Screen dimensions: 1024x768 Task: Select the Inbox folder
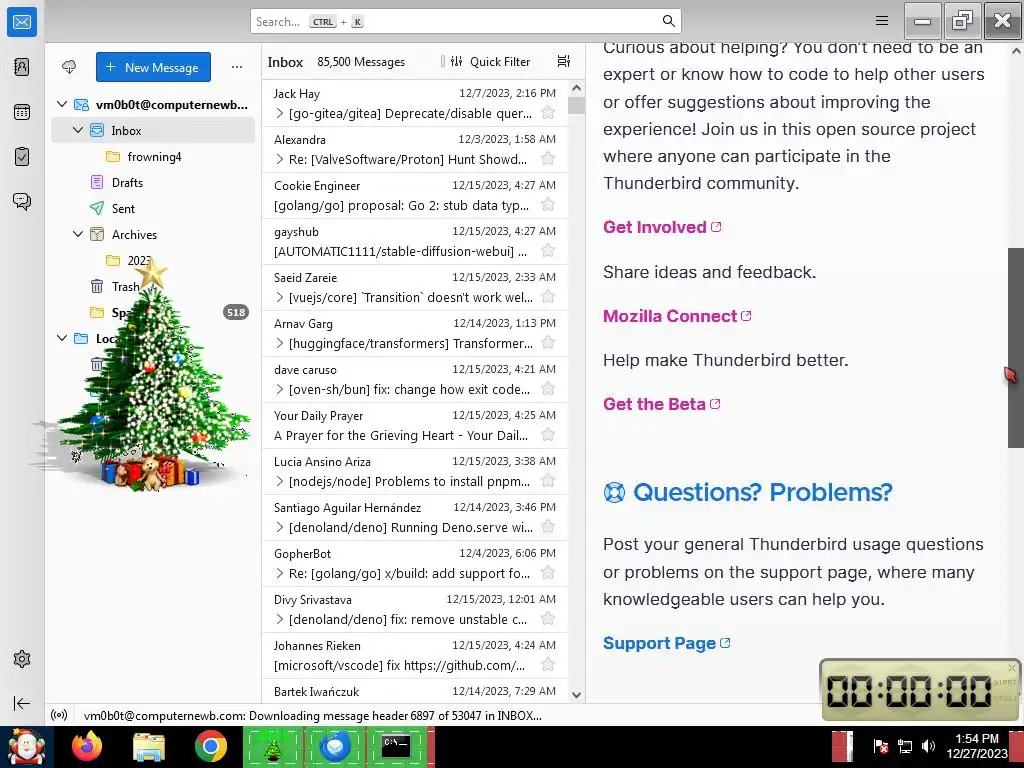[x=153, y=131]
